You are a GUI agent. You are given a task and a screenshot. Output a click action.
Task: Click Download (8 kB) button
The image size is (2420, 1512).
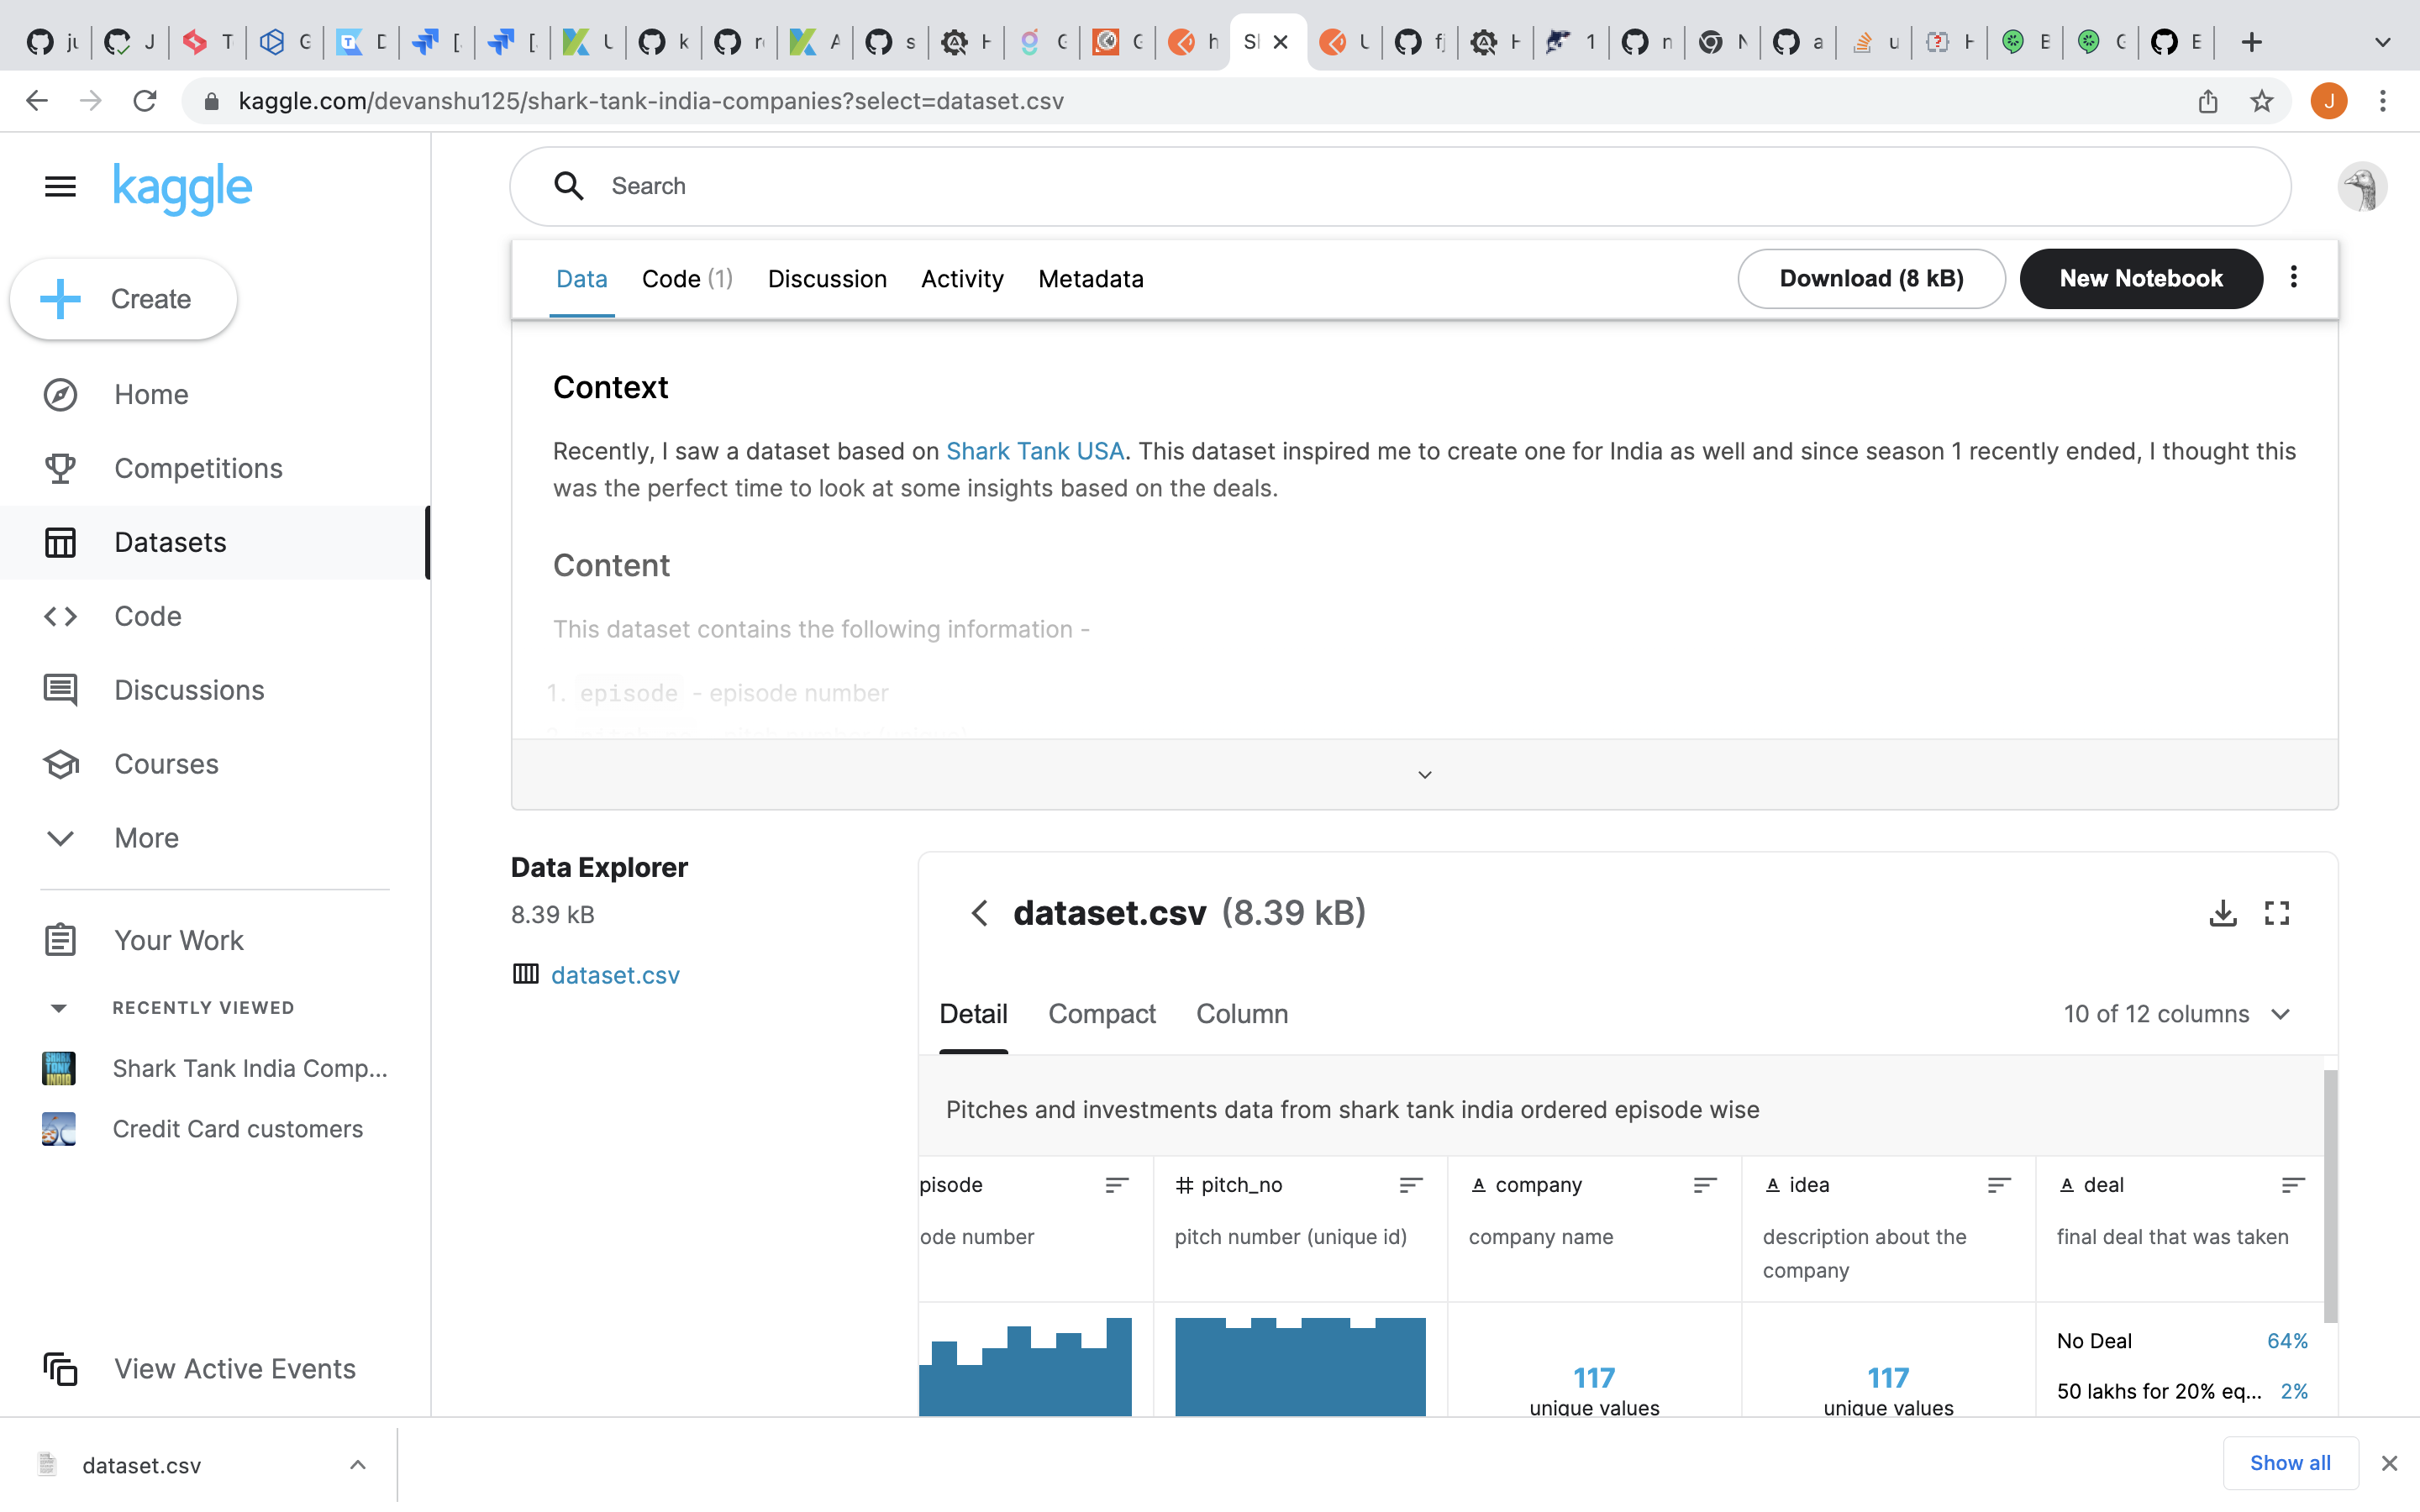click(x=1871, y=279)
